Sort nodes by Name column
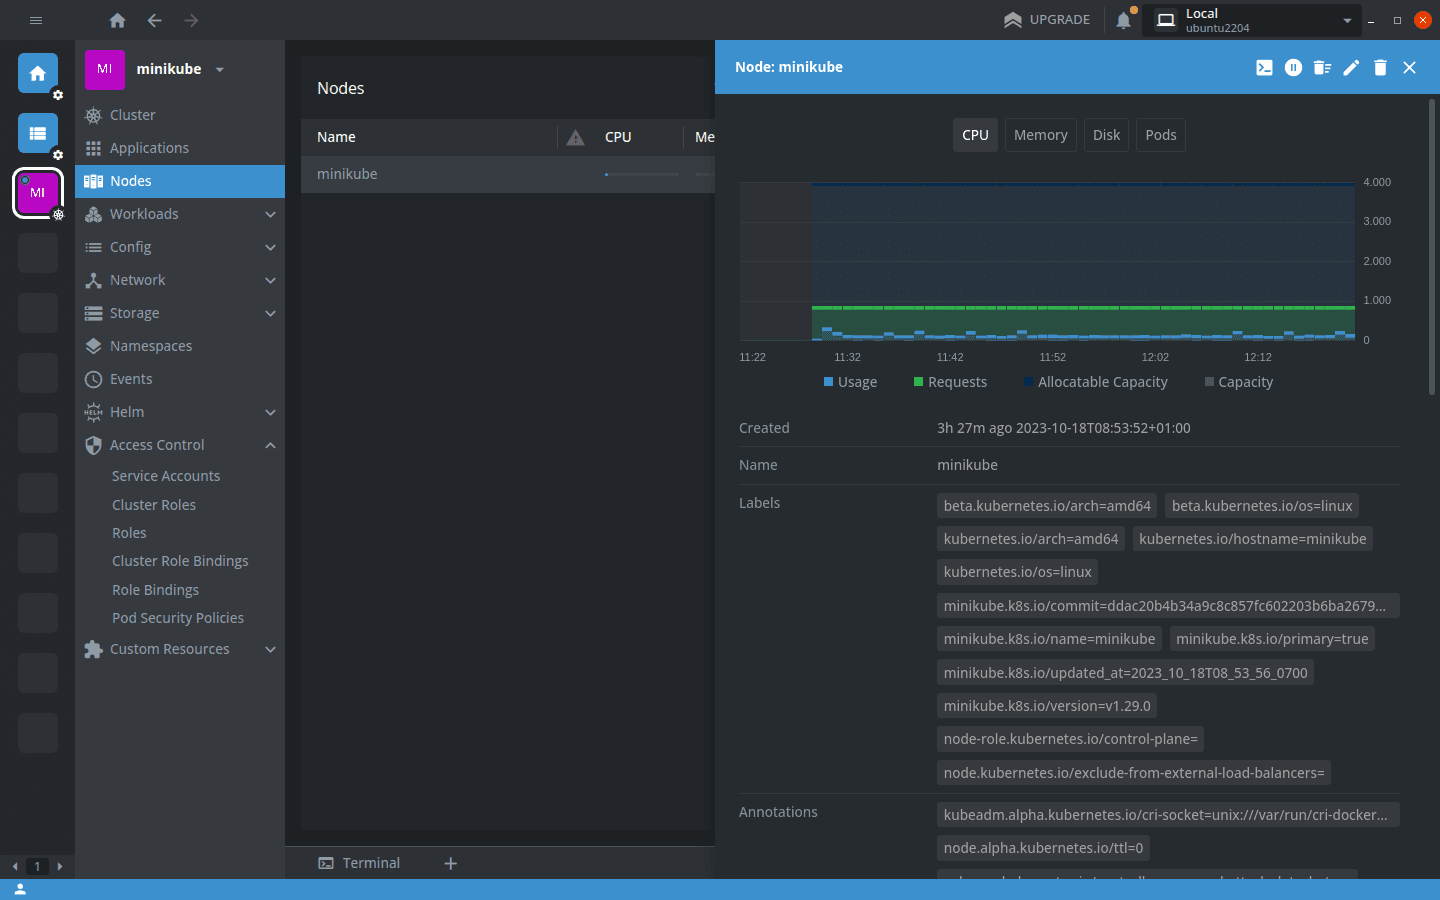Screen dimensions: 1440x900 pos(336,137)
